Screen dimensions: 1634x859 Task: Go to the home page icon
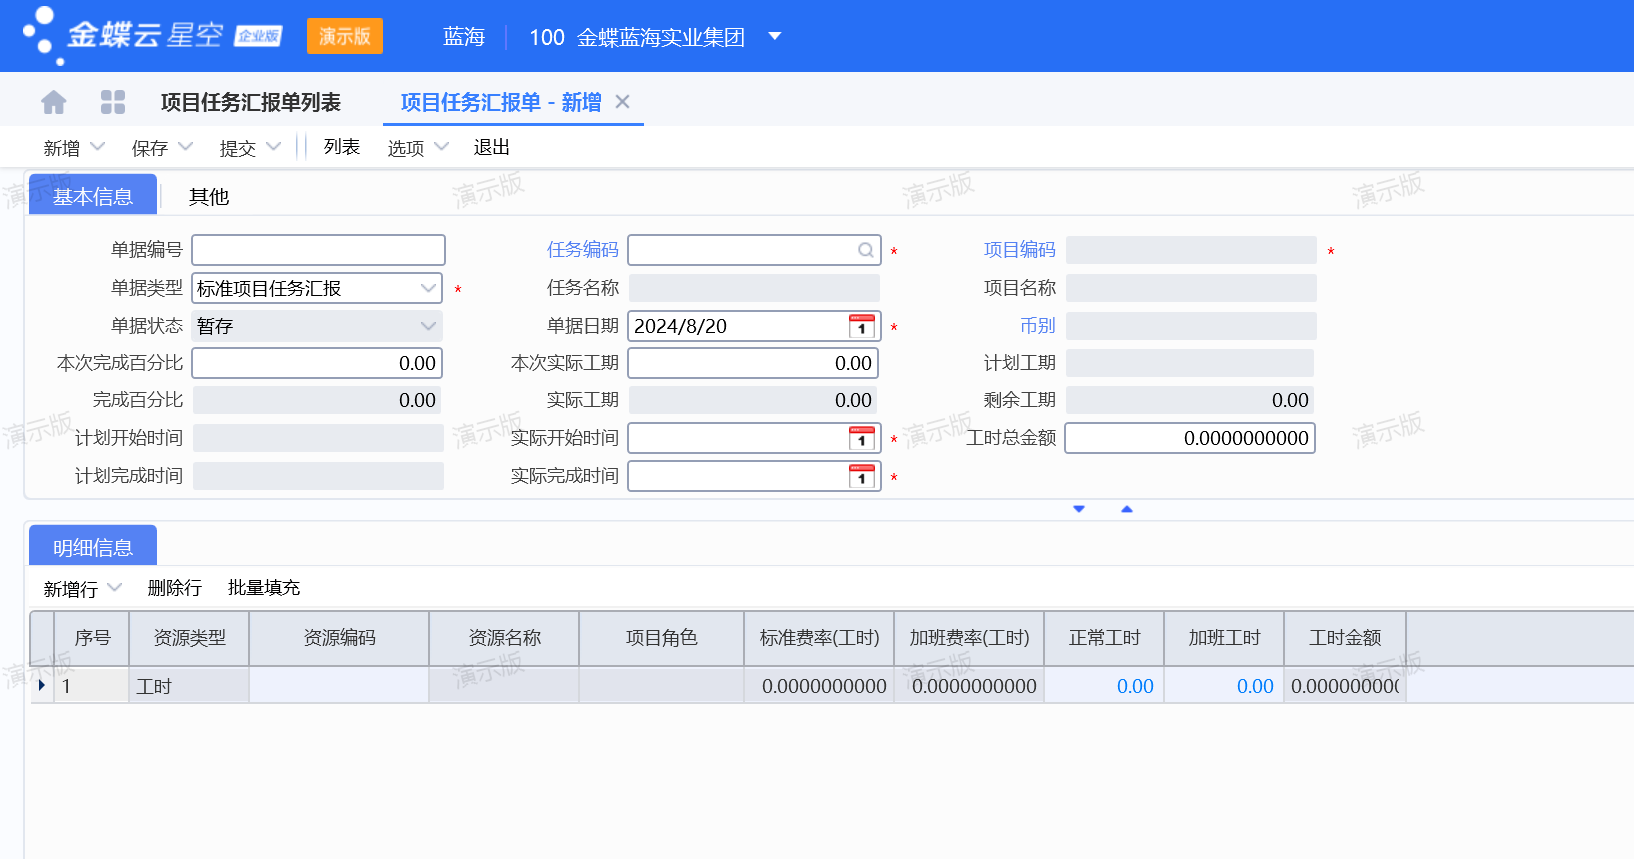point(54,102)
